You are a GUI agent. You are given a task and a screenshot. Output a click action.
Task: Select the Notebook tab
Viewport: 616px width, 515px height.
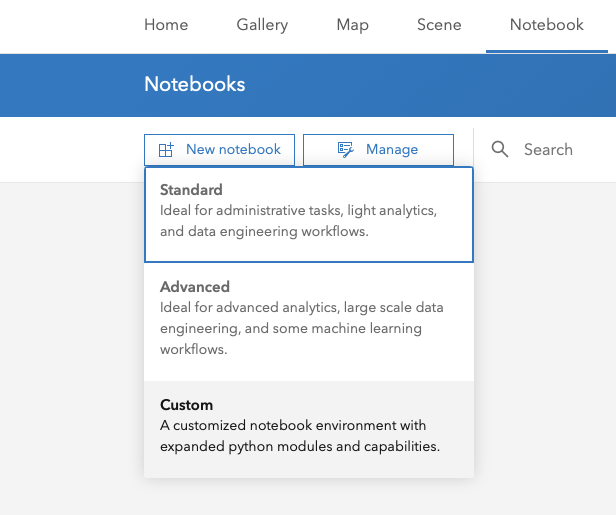[x=546, y=25]
